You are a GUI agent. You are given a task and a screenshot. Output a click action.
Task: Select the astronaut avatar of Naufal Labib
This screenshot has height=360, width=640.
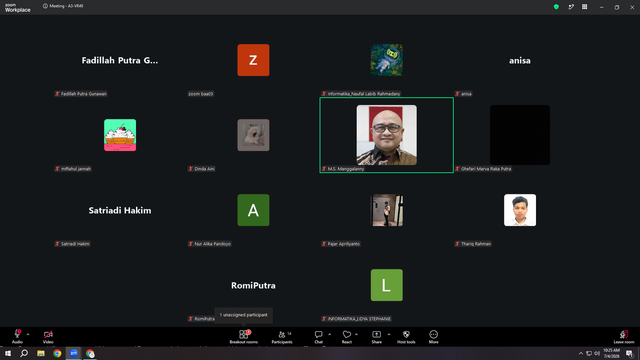click(x=387, y=60)
